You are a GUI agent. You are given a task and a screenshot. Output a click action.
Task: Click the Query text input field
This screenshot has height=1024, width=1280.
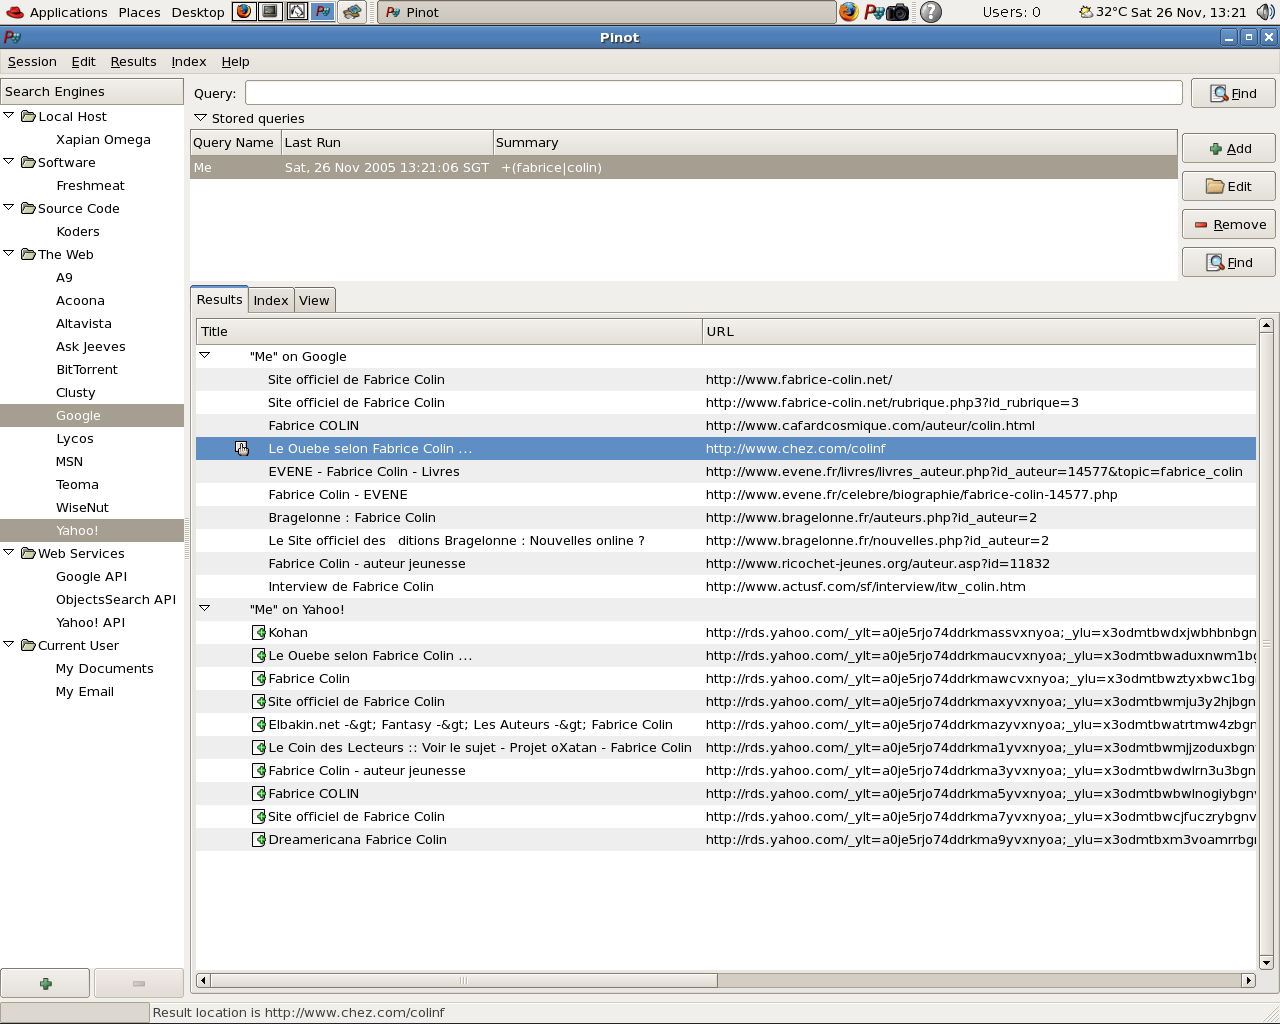click(x=713, y=93)
